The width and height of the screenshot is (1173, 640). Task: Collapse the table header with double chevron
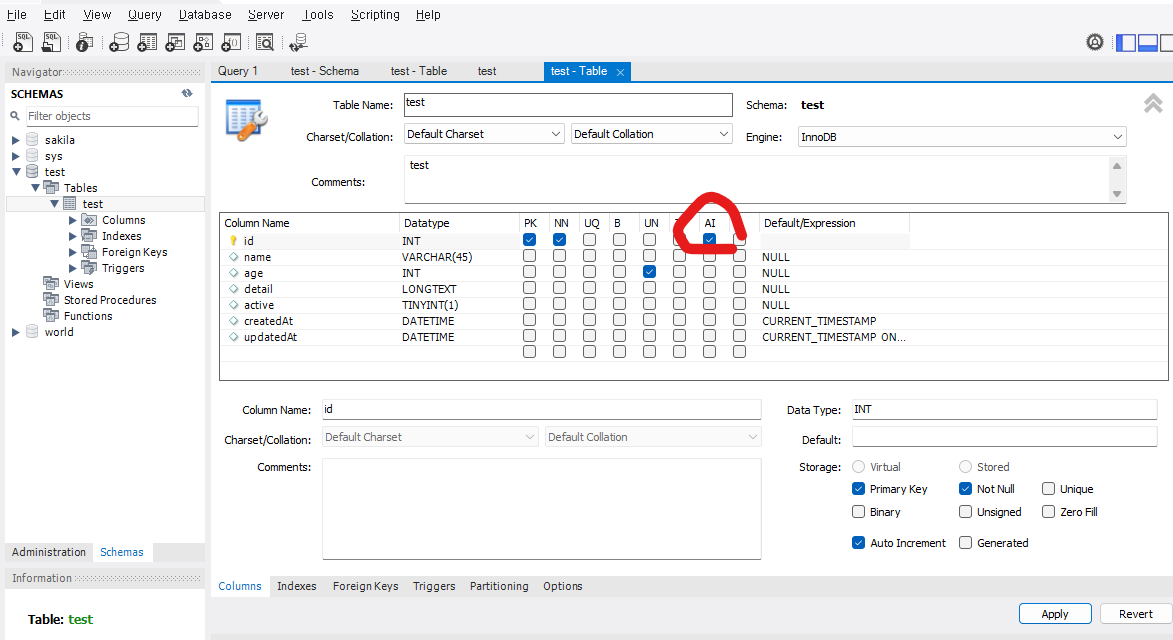pyautogui.click(x=1153, y=103)
